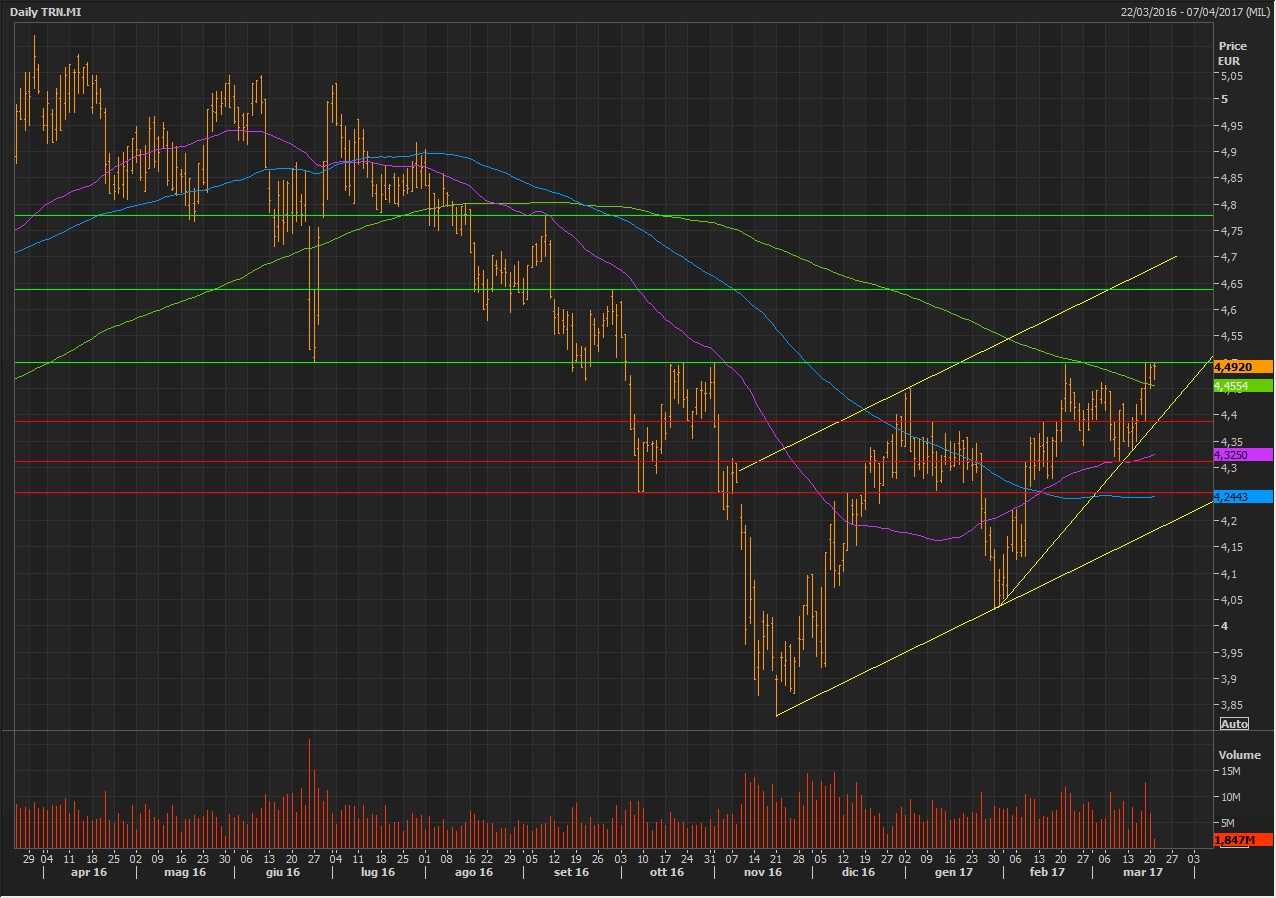Select the orange 4,4920 last price tag

tap(1242, 366)
